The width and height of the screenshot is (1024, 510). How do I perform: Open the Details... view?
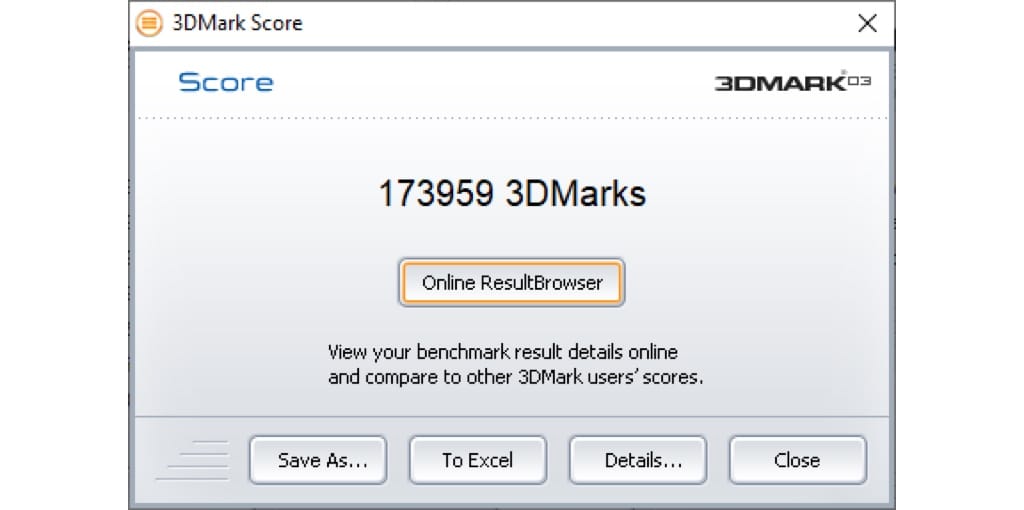pos(638,460)
